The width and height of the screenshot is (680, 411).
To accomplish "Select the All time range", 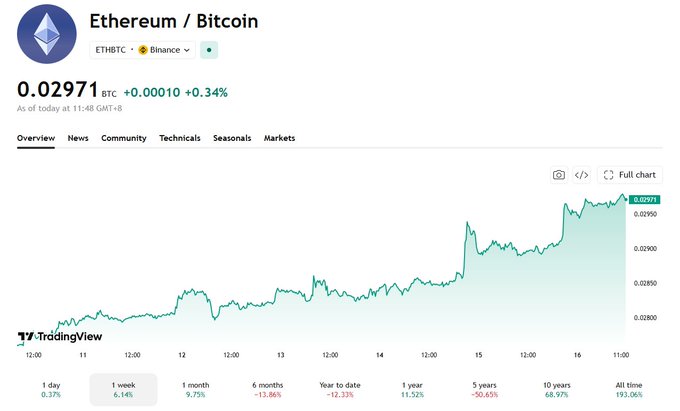I will (x=629, y=389).
